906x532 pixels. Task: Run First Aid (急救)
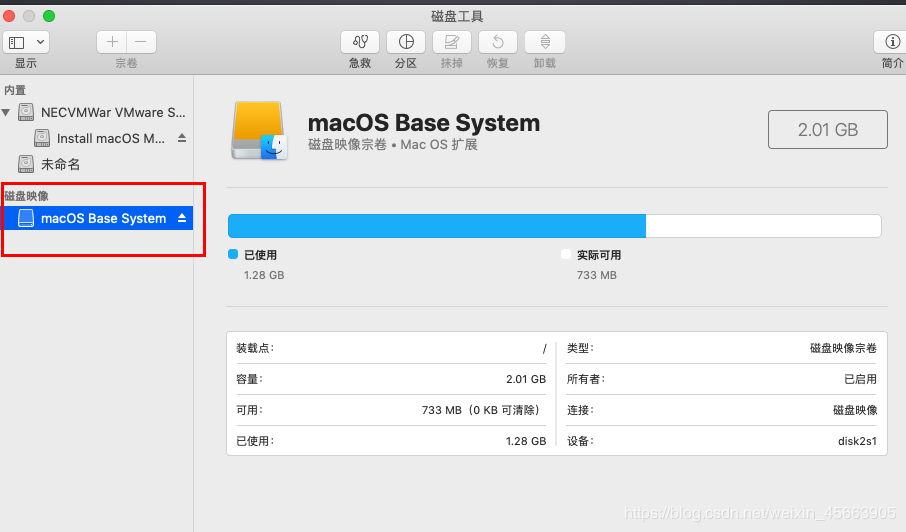(360, 42)
